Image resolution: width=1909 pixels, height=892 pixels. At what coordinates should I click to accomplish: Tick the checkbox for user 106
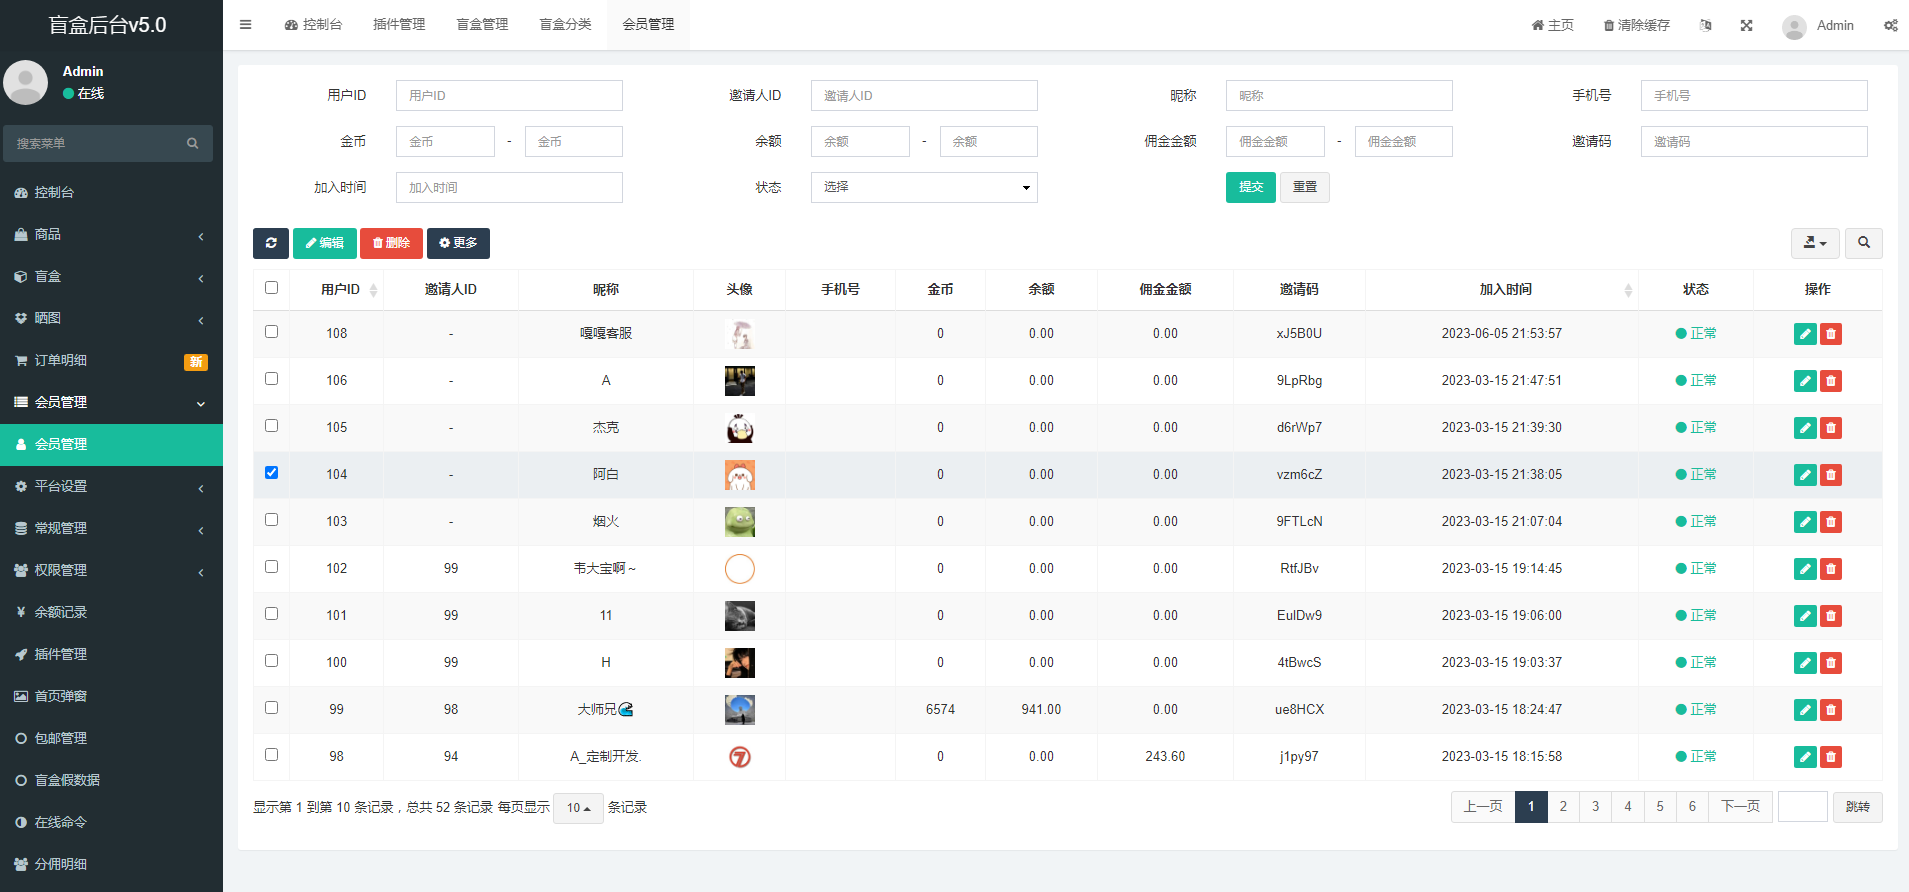[x=271, y=379]
